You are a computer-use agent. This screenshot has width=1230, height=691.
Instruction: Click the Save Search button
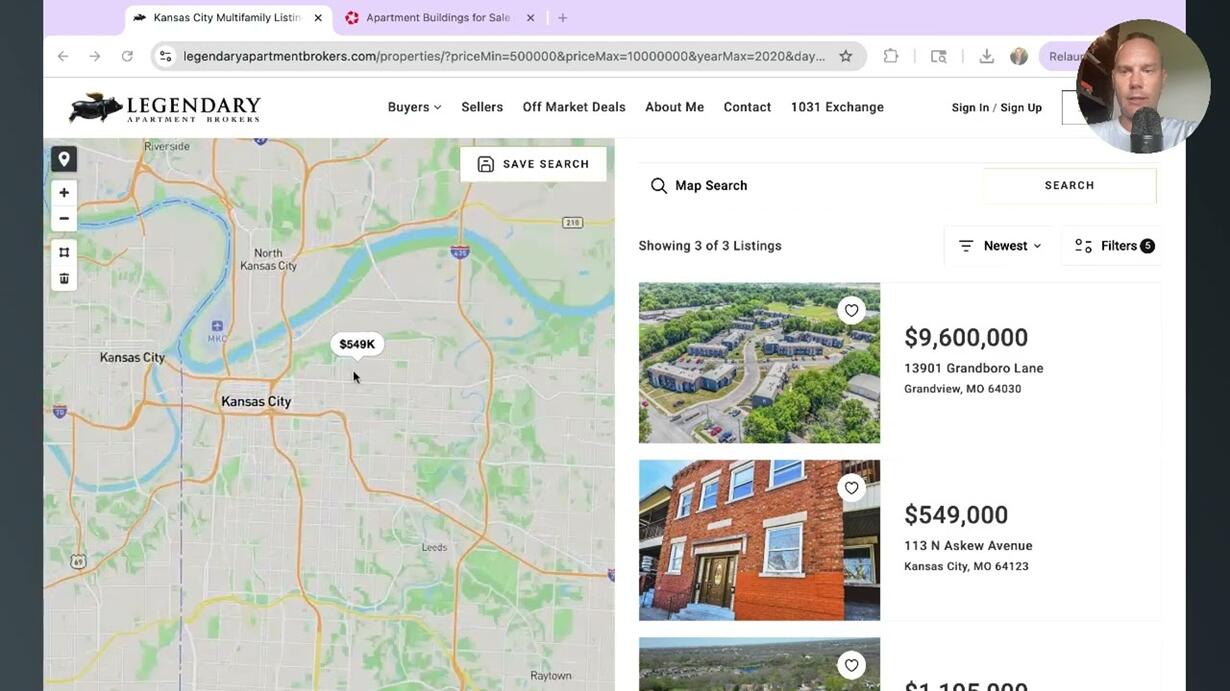pyautogui.click(x=533, y=164)
